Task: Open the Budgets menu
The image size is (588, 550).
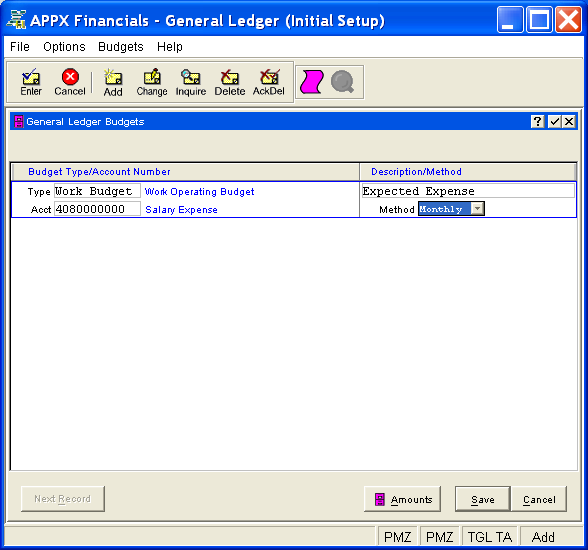Action: coord(121,47)
